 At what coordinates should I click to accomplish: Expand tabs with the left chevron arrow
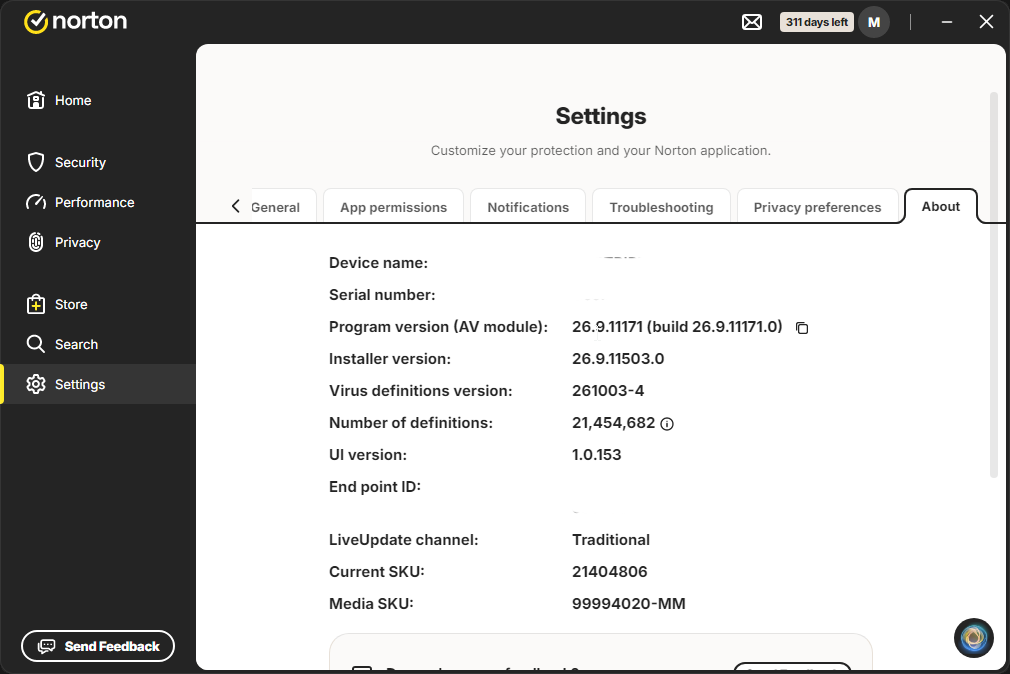[x=236, y=206]
